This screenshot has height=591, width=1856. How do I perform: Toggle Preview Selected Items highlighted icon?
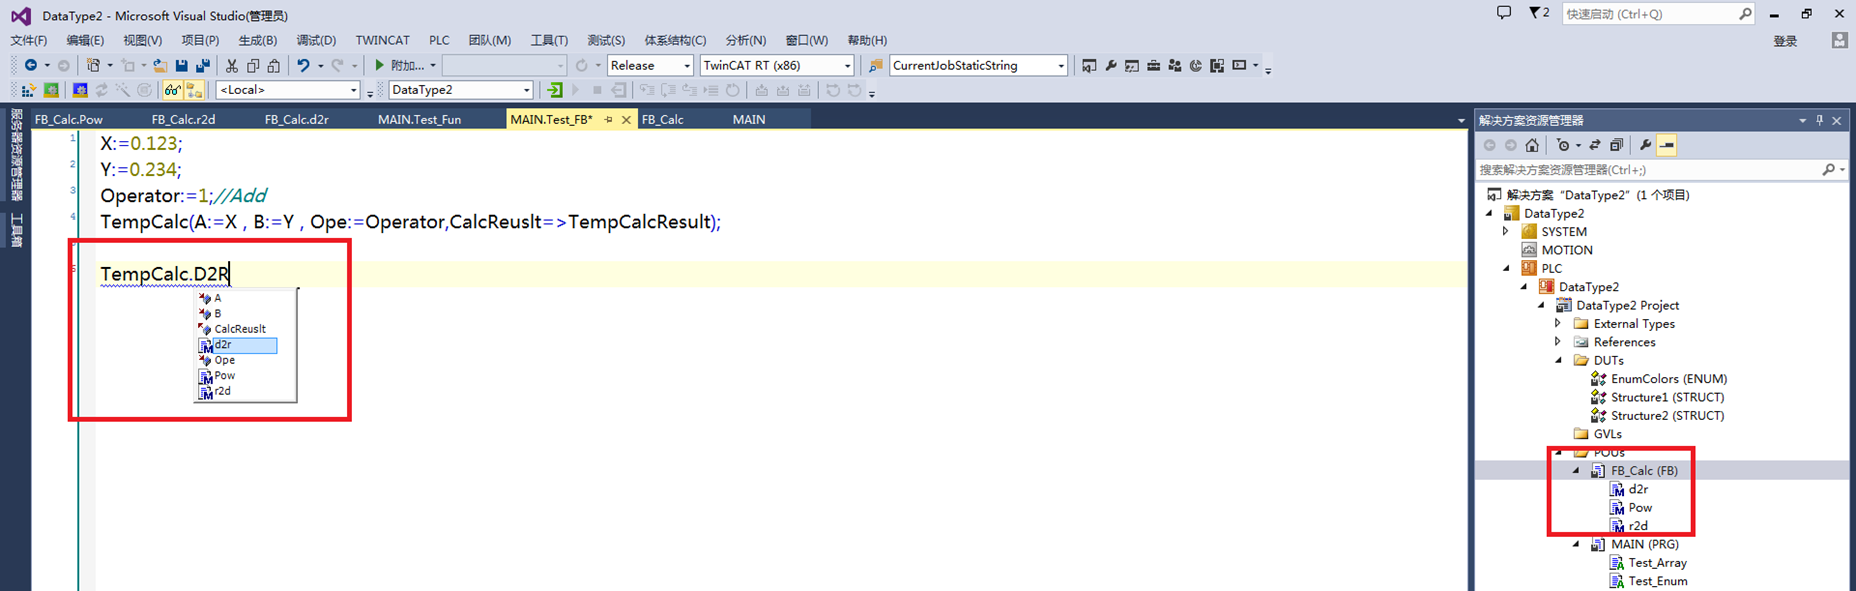1667,145
